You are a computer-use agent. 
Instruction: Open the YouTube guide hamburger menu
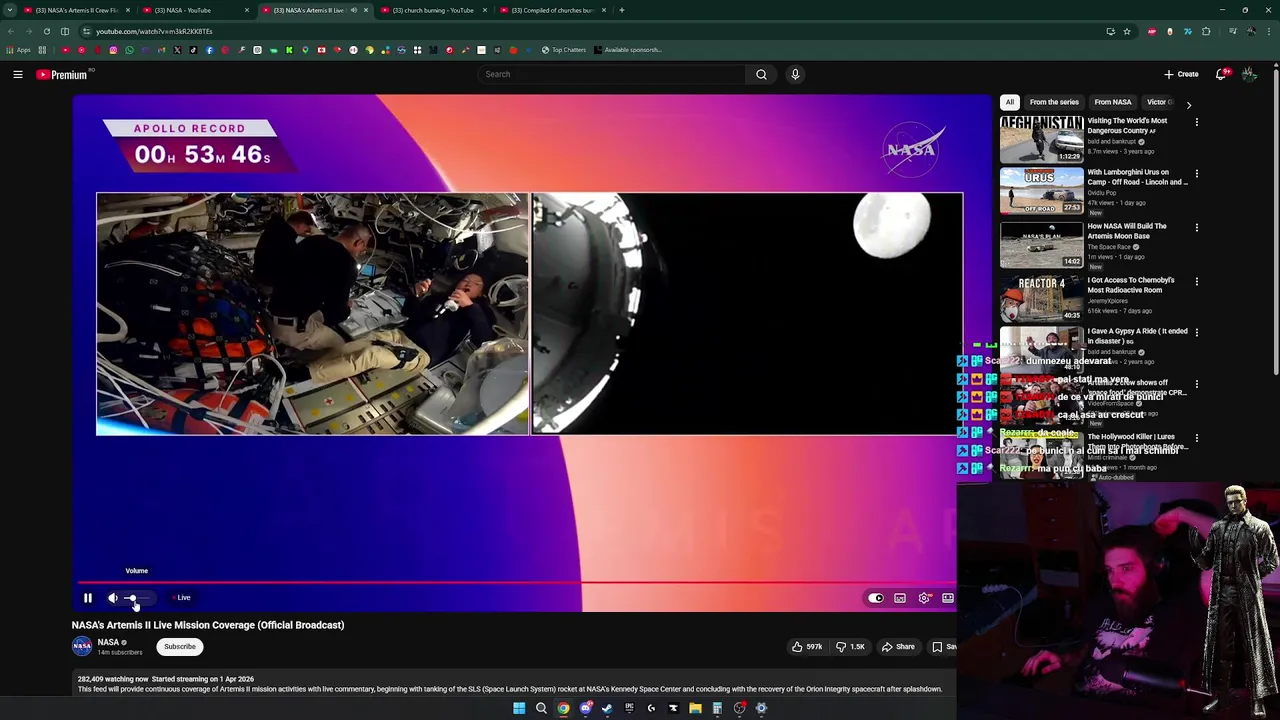click(x=18, y=74)
